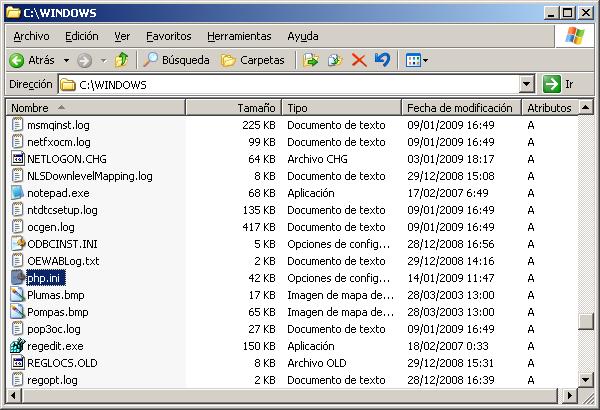Go up one folder level
The height and width of the screenshot is (410, 600).
(x=121, y=60)
